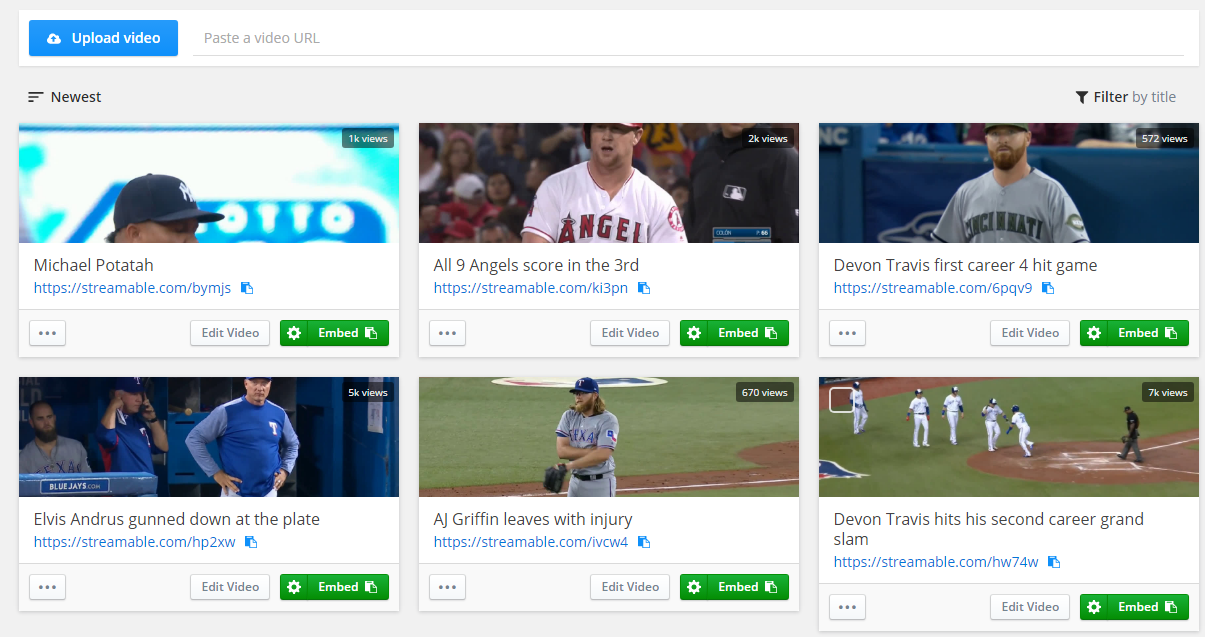Copy Embed code for Devon Travis grand slam
1205x637 pixels.
click(1148, 607)
